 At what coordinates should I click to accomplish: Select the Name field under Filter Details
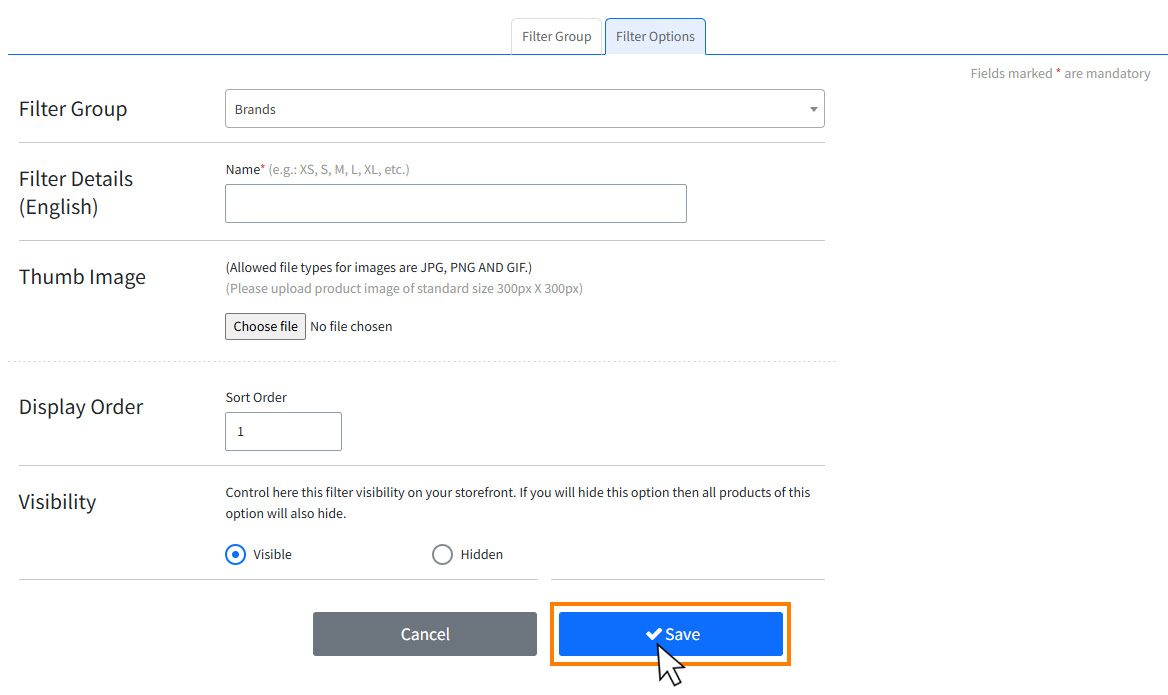click(455, 203)
